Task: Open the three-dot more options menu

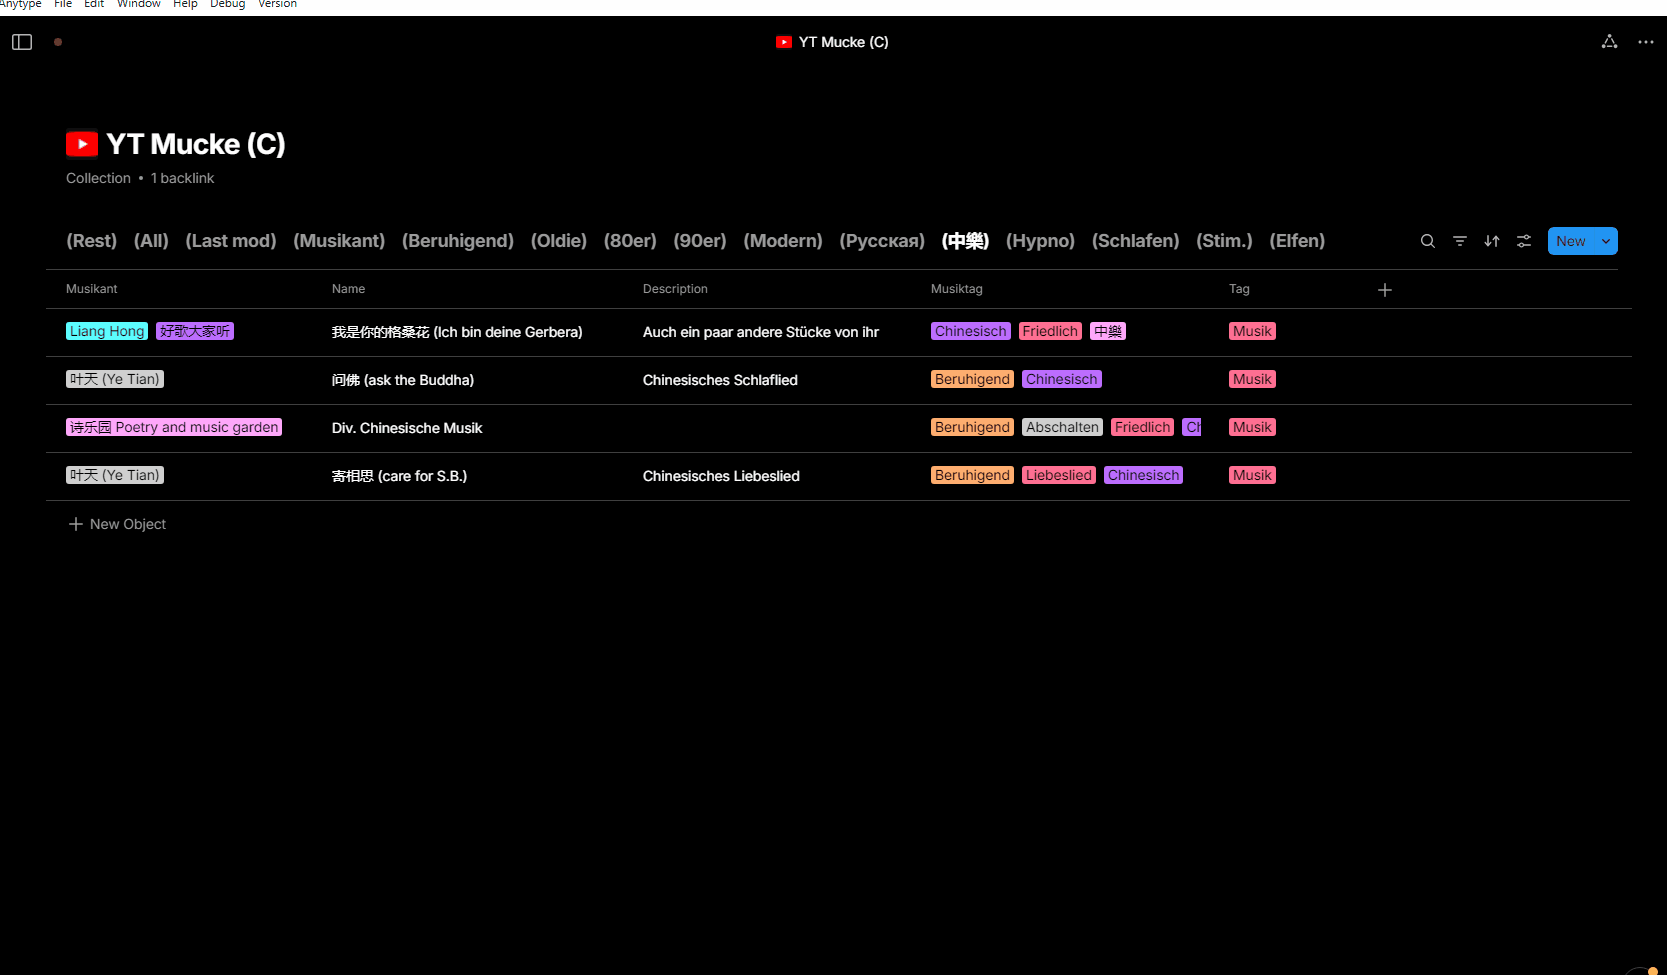Action: click(1646, 42)
